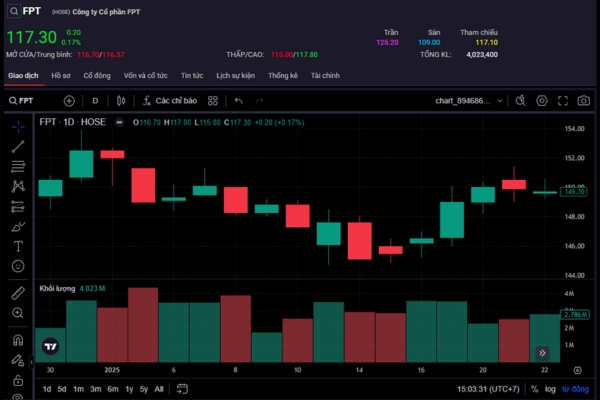
Task: Set the range to 1m
Action: click(x=78, y=389)
